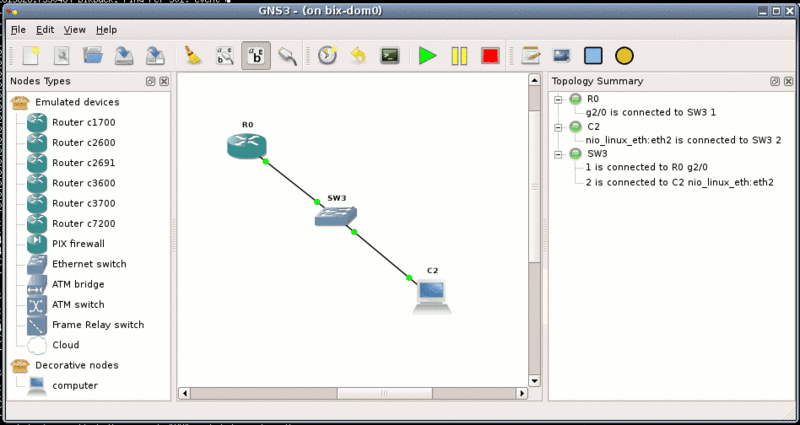Click canvas horizontal scrollbar left arrow

coord(184,393)
